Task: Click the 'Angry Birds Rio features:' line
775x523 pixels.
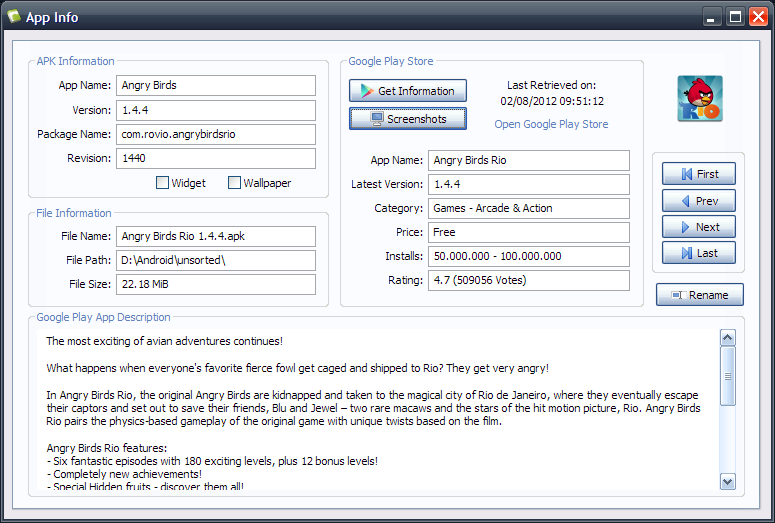Action: point(107,448)
